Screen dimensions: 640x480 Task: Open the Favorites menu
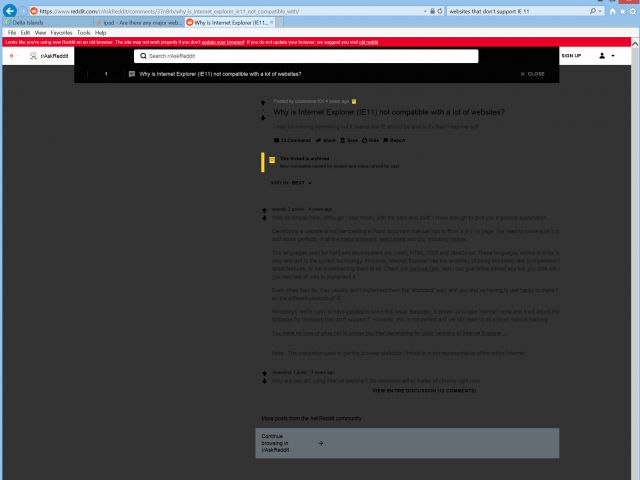click(61, 33)
